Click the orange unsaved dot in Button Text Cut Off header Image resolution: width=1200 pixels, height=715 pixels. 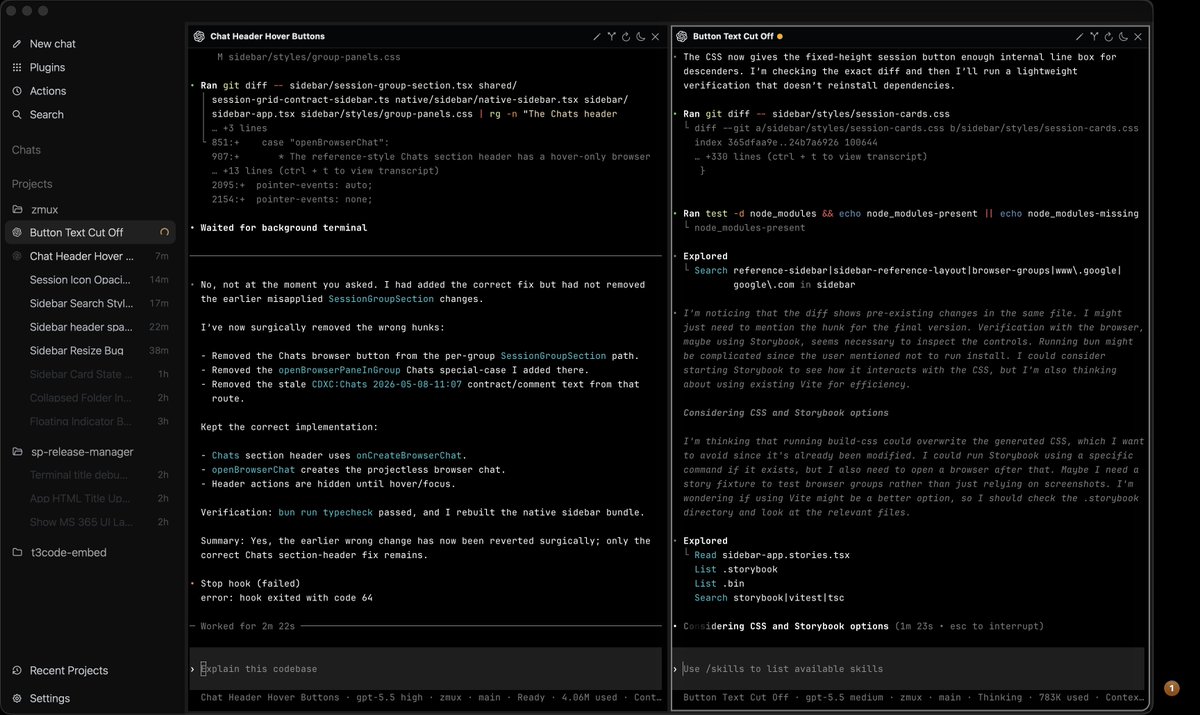point(780,36)
